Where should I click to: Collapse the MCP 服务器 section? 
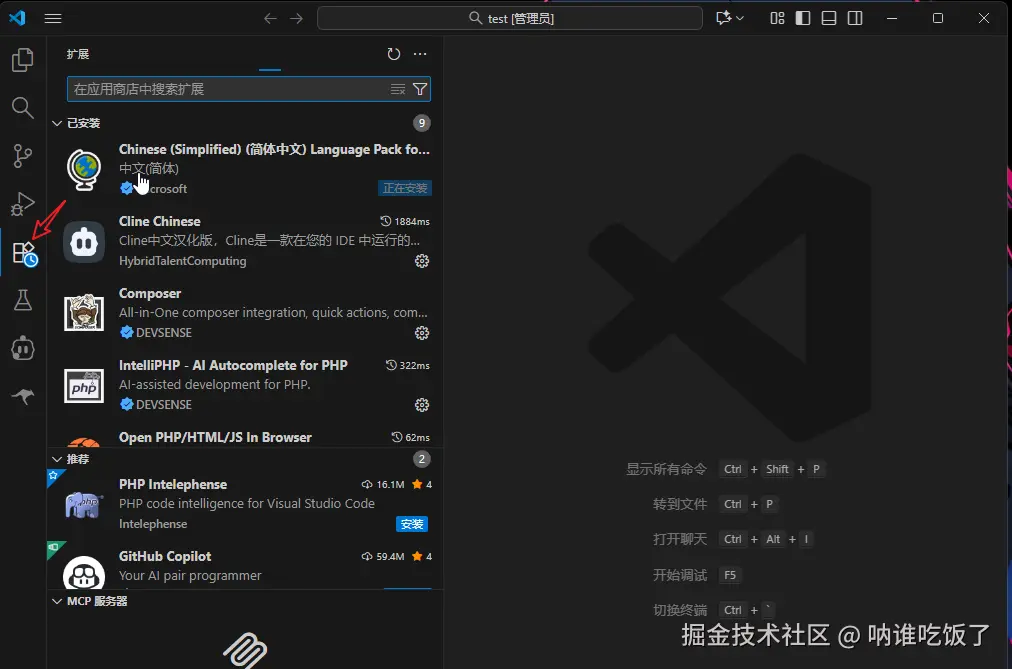tap(57, 601)
